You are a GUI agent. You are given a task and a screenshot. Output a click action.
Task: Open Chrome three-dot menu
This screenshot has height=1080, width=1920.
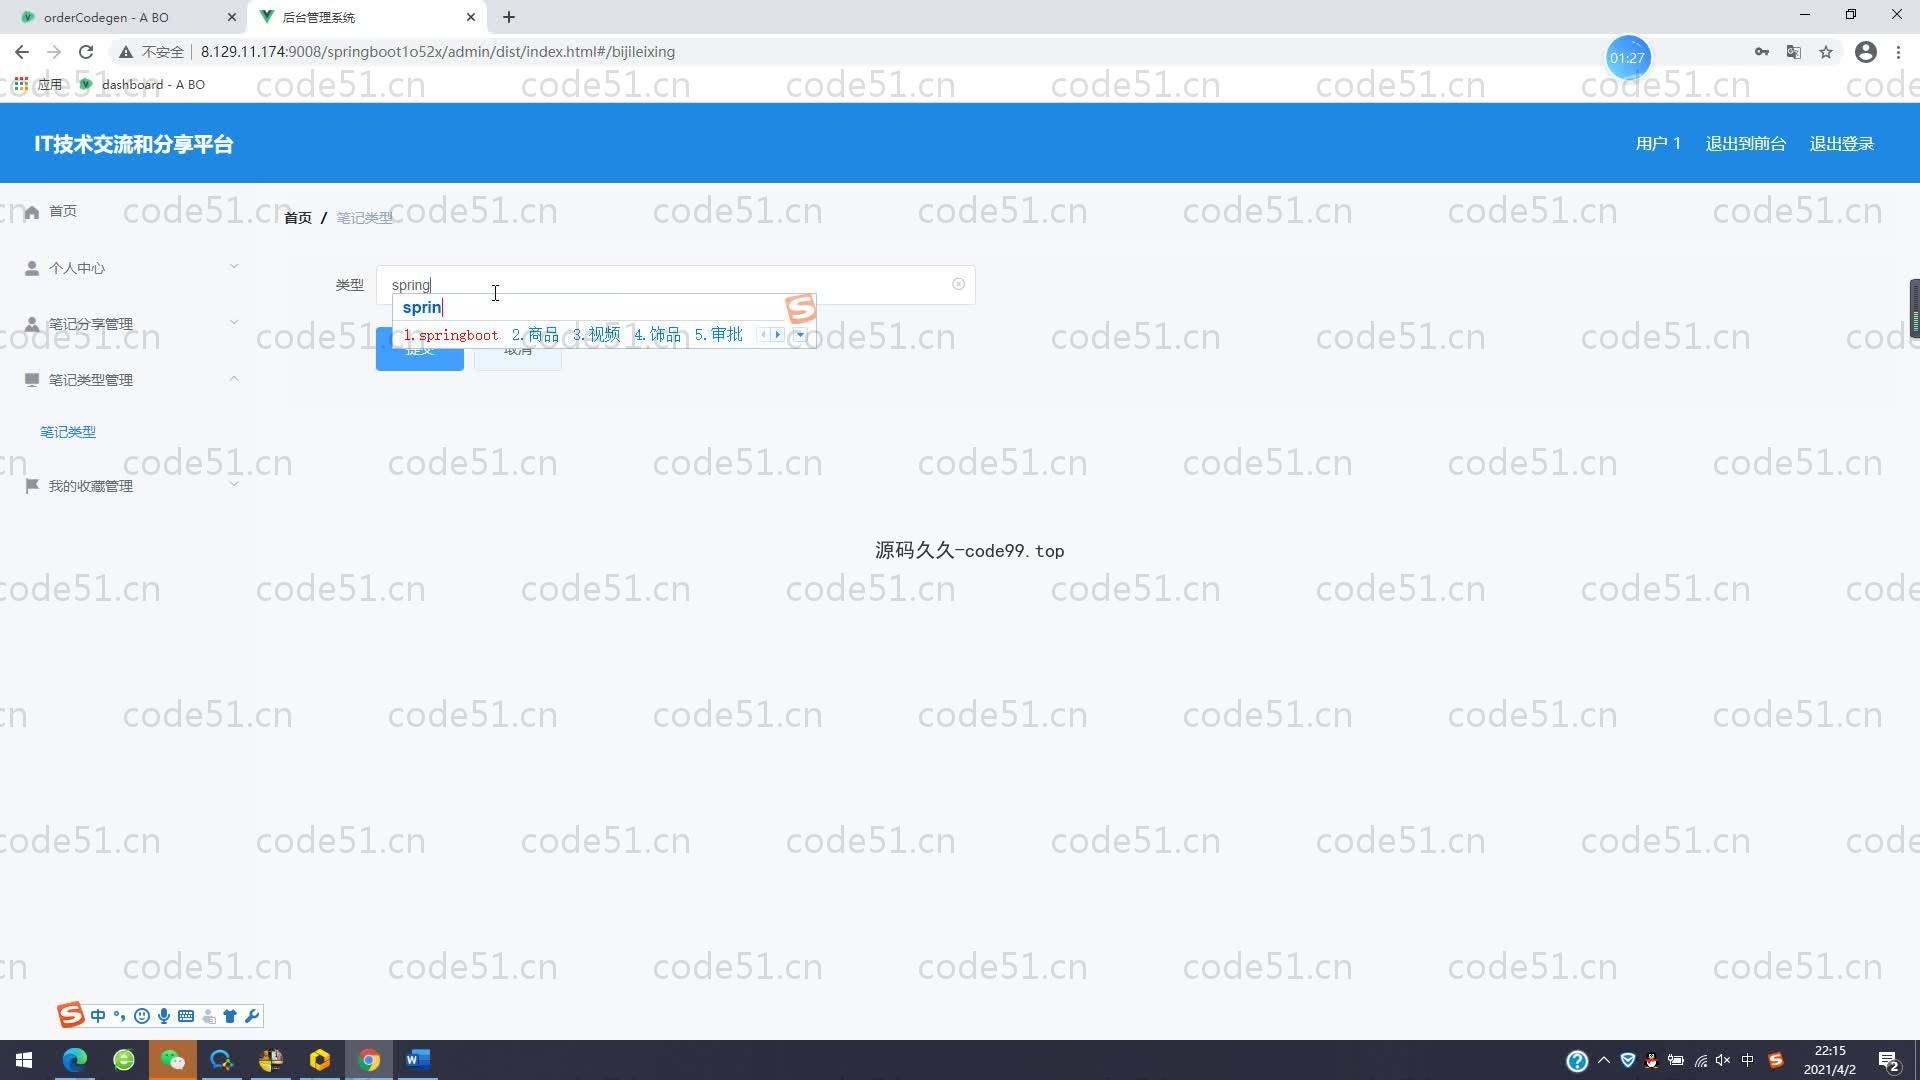click(1898, 52)
